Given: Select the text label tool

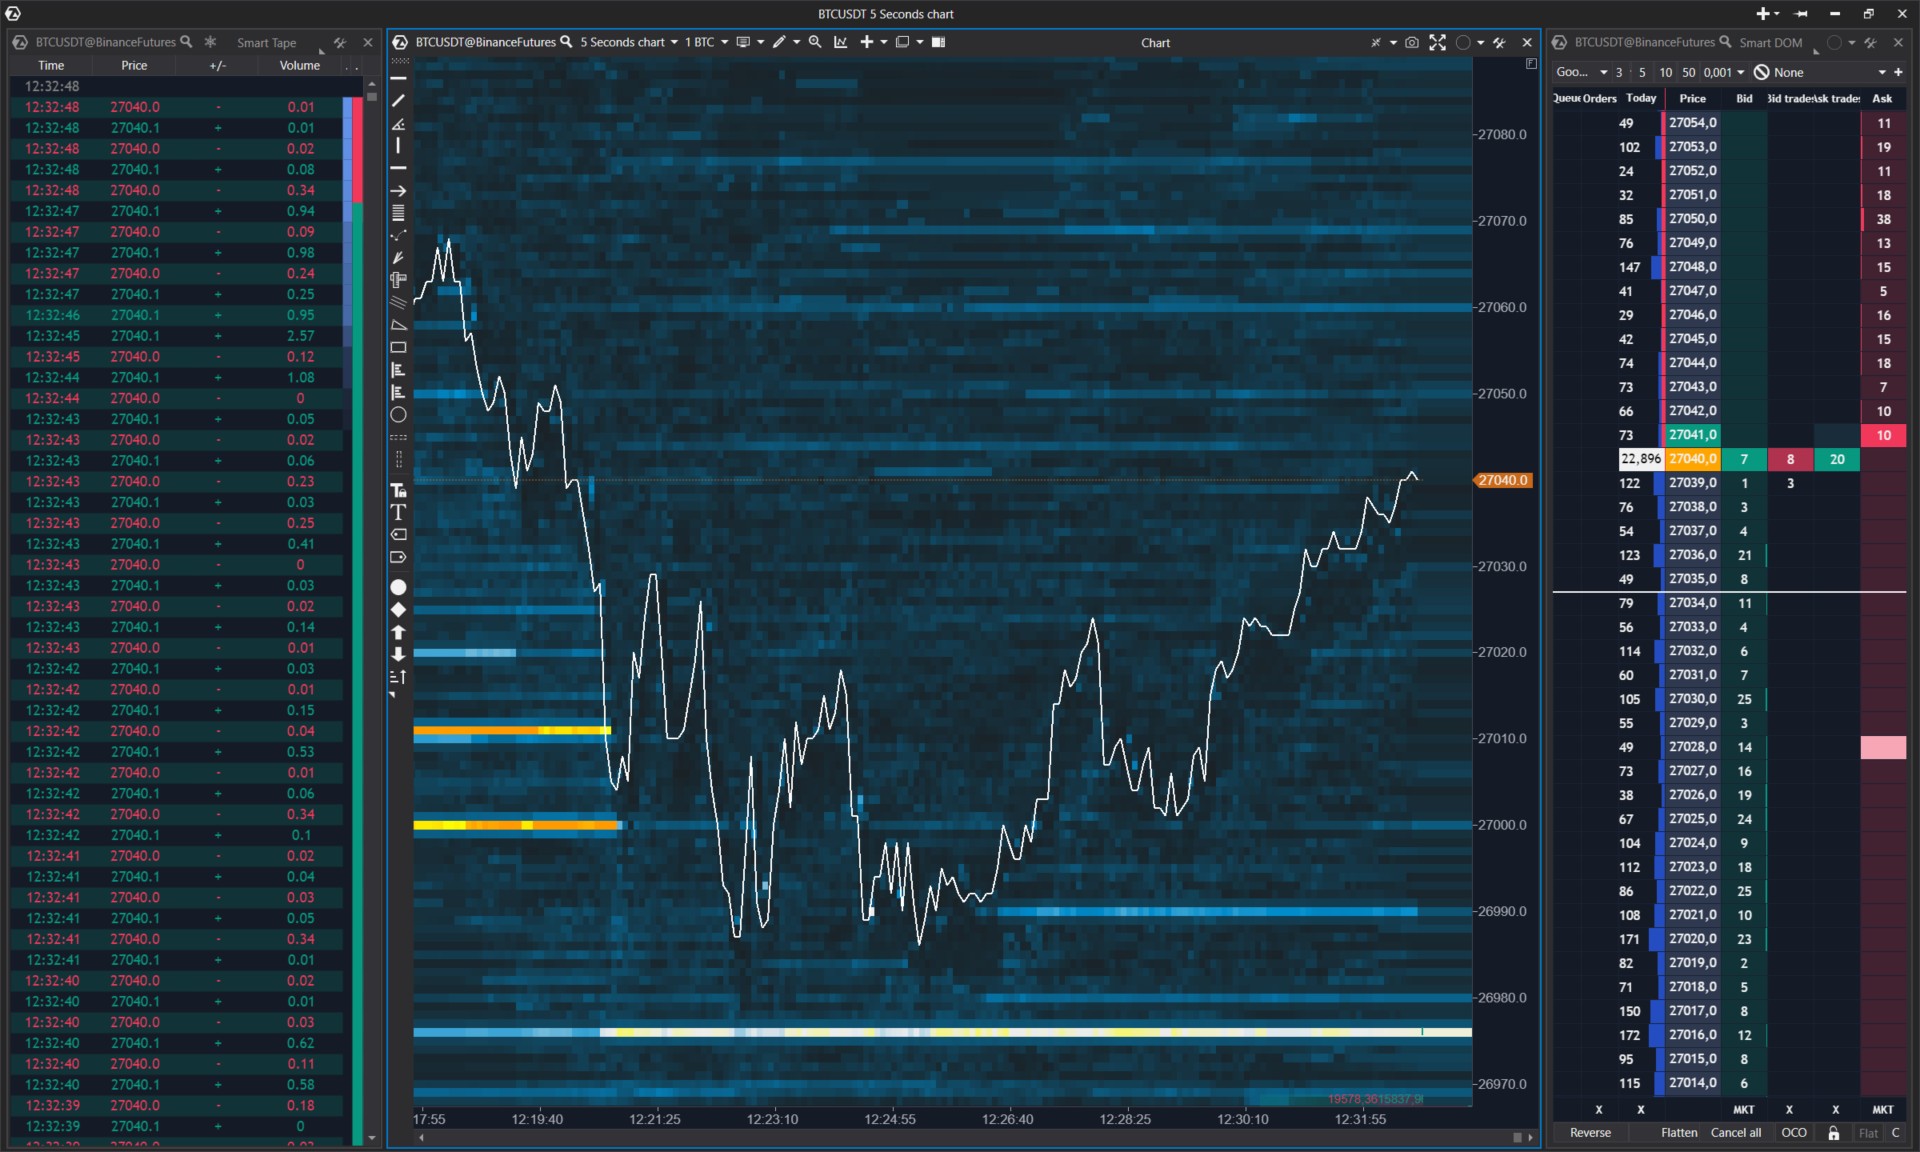Looking at the screenshot, I should [x=398, y=512].
